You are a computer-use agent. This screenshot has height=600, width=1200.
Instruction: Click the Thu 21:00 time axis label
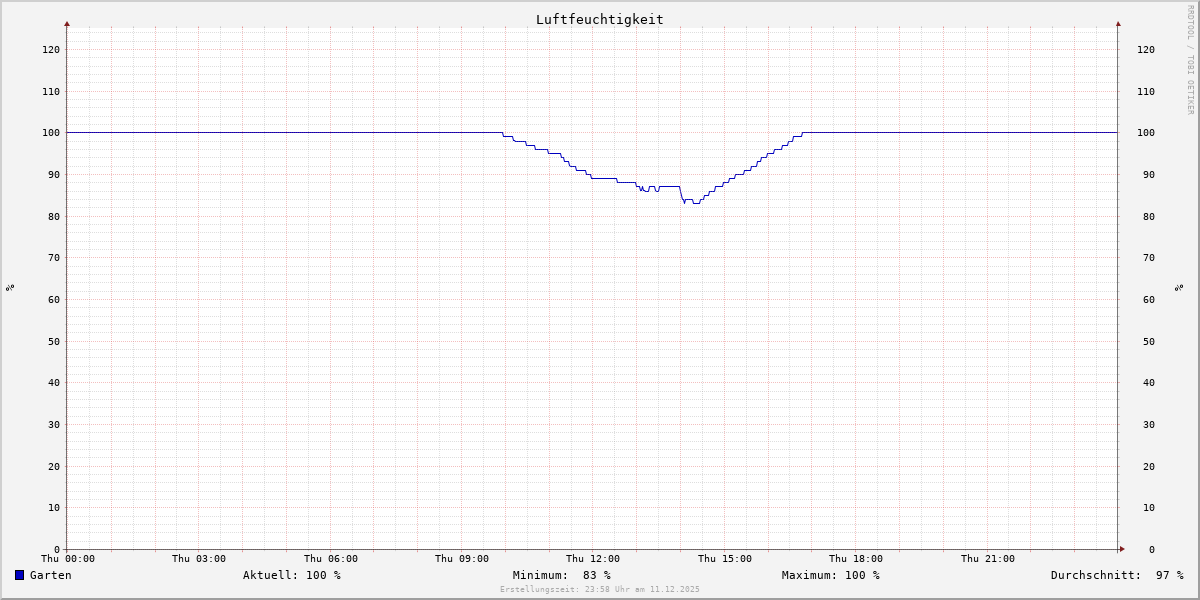[987, 559]
